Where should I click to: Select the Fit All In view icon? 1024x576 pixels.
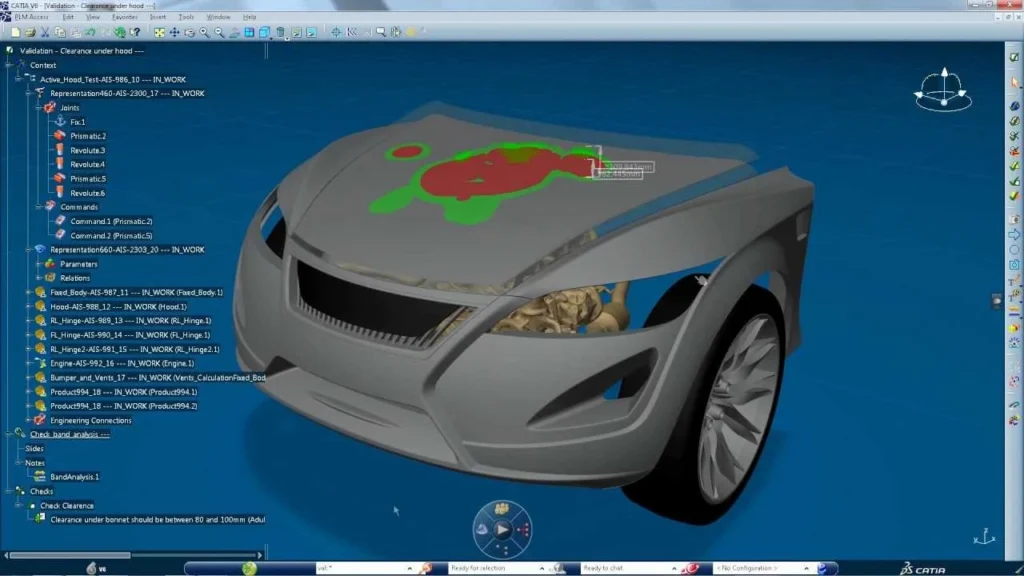pos(159,32)
